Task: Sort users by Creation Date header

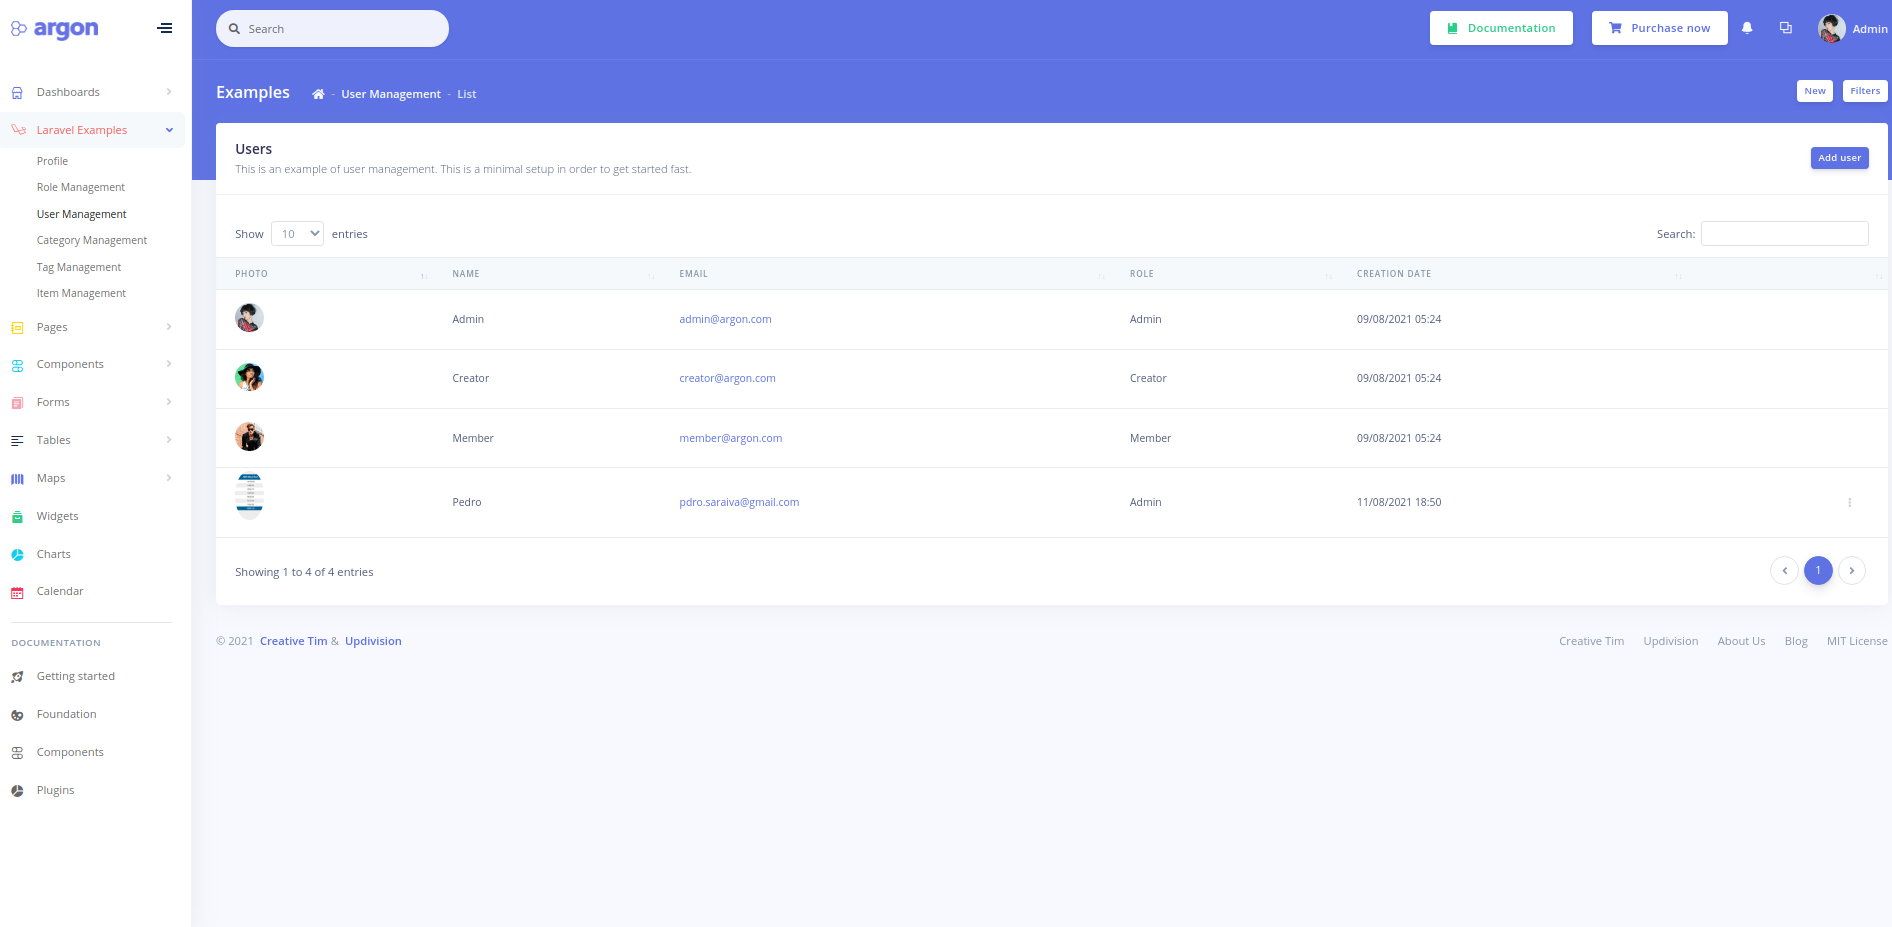Action: click(x=1393, y=274)
